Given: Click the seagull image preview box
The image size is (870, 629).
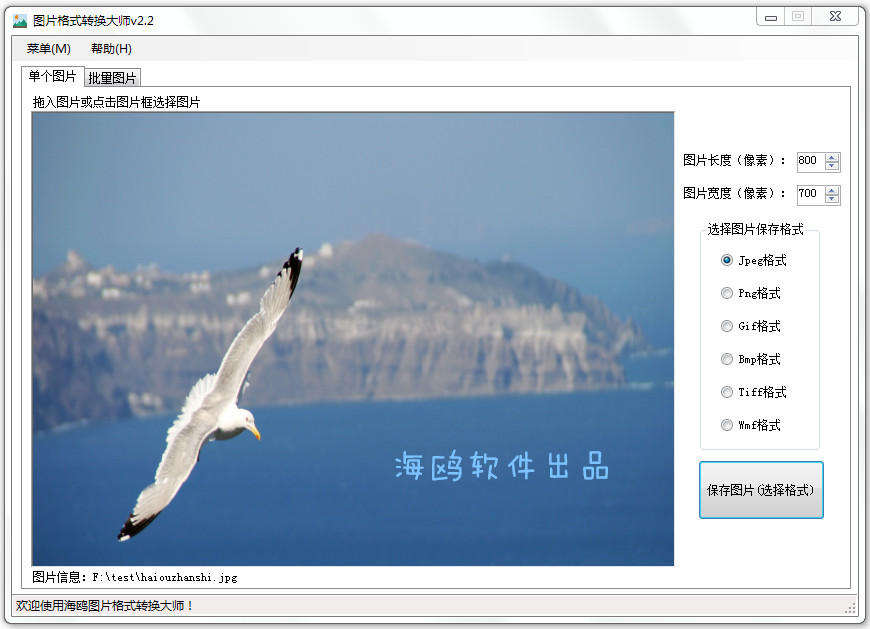Looking at the screenshot, I should [353, 338].
